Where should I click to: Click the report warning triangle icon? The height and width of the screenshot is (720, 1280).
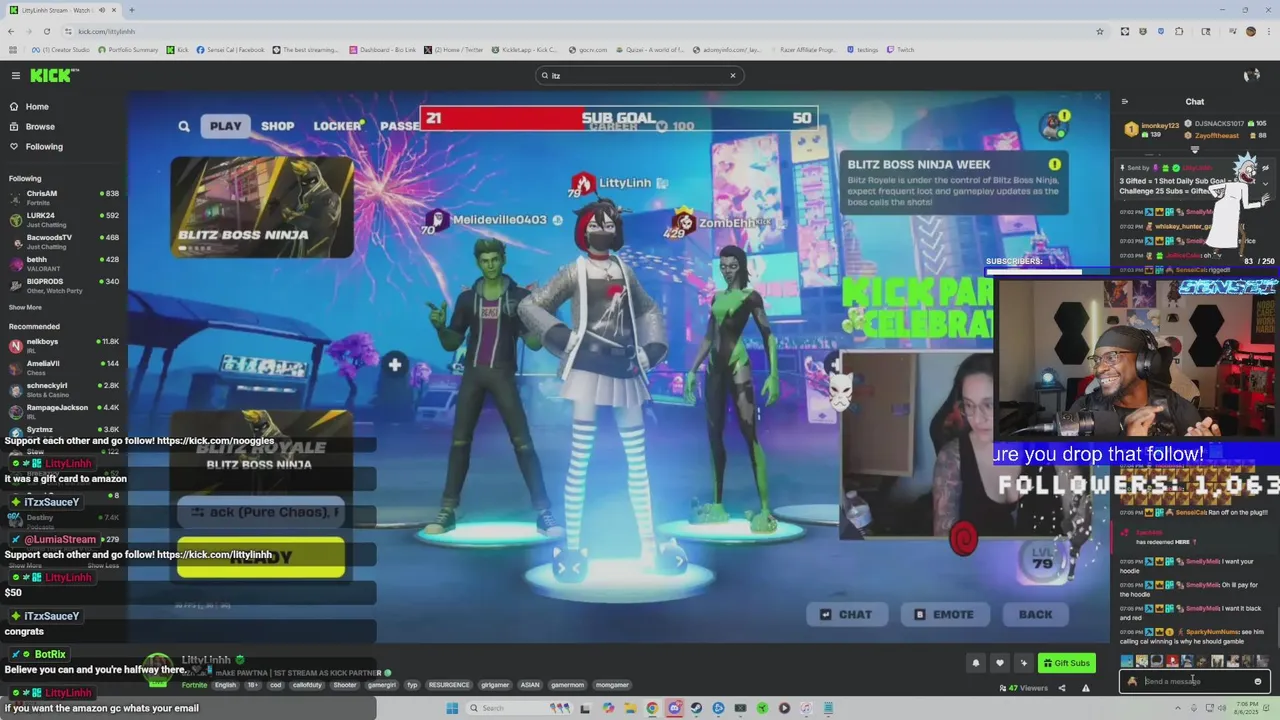pos(1086,688)
